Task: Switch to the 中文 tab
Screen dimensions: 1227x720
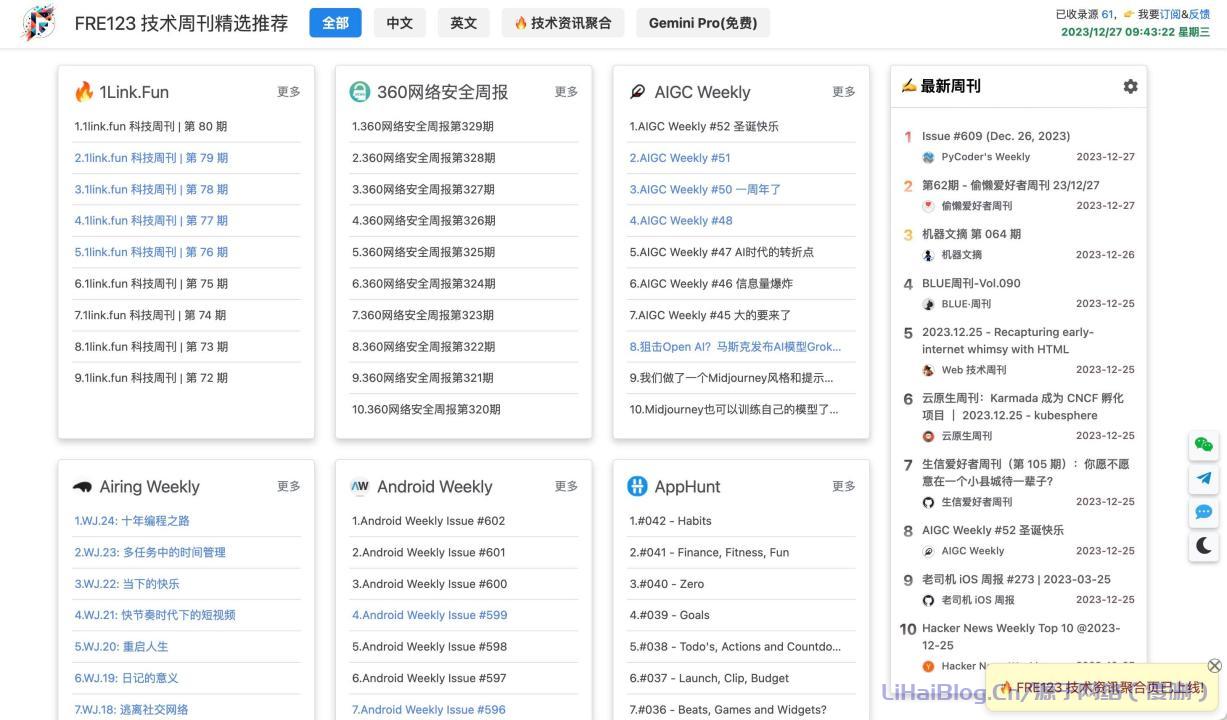Action: click(400, 23)
